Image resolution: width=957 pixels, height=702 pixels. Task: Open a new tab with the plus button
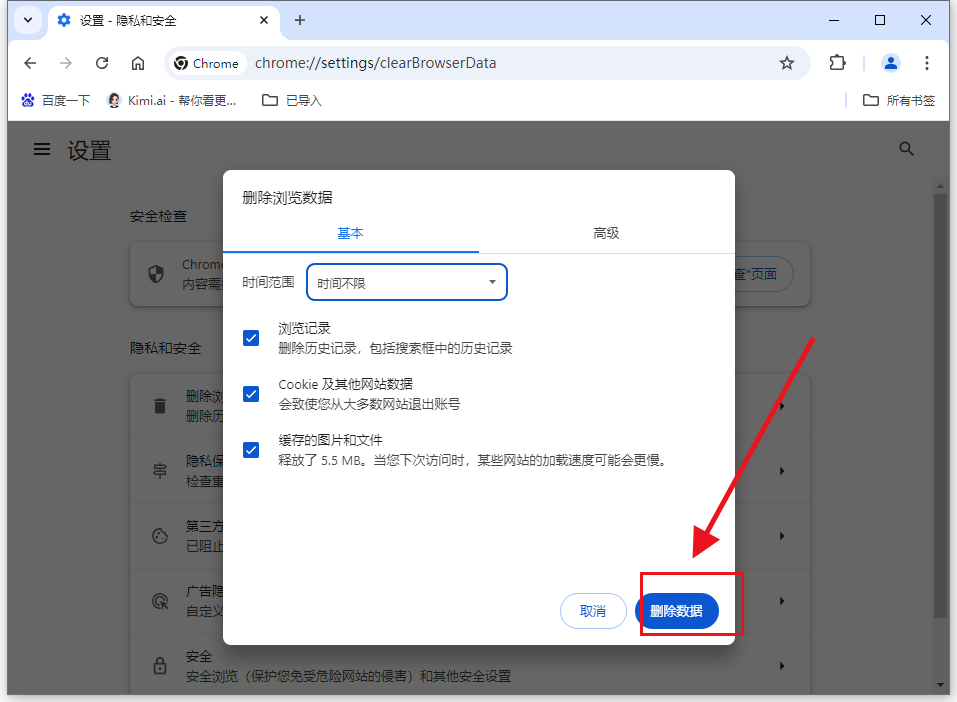point(300,20)
